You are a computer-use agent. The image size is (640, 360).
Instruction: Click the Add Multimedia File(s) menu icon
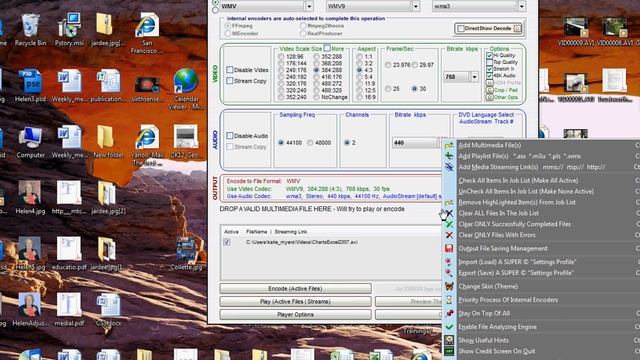[449, 145]
